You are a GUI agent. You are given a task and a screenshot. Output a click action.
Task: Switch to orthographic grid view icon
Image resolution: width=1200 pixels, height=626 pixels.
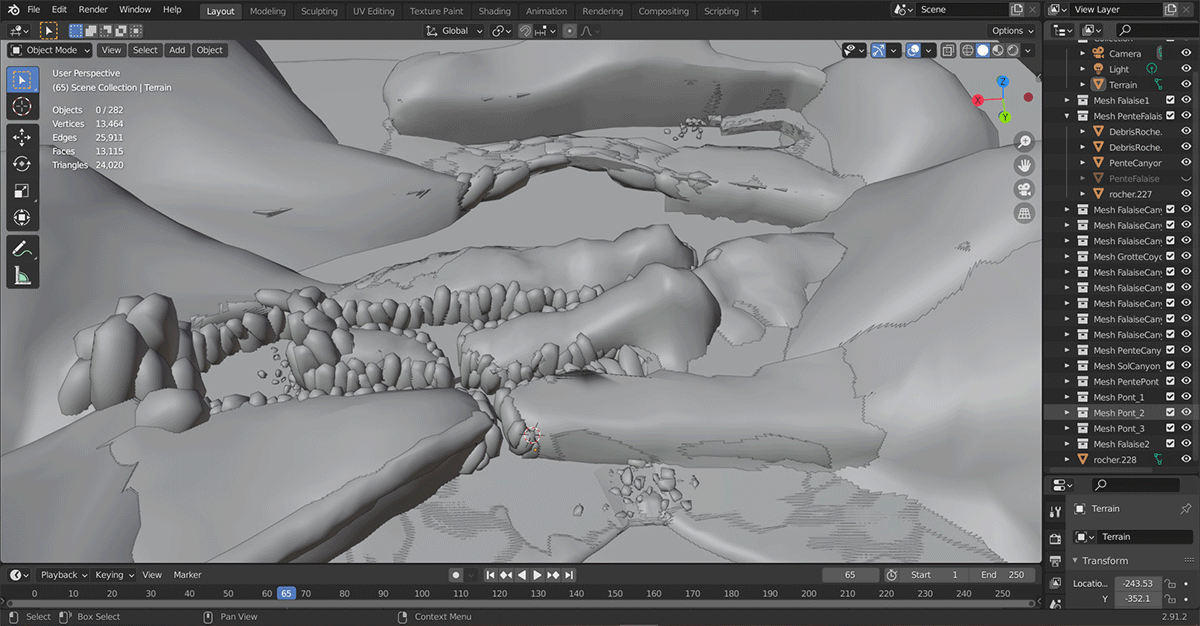[1024, 213]
